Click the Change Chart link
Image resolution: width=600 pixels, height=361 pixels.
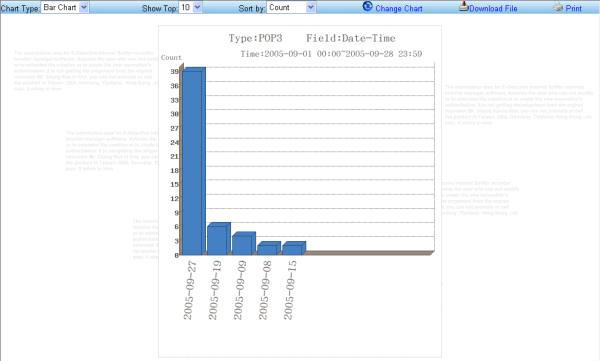pos(399,8)
